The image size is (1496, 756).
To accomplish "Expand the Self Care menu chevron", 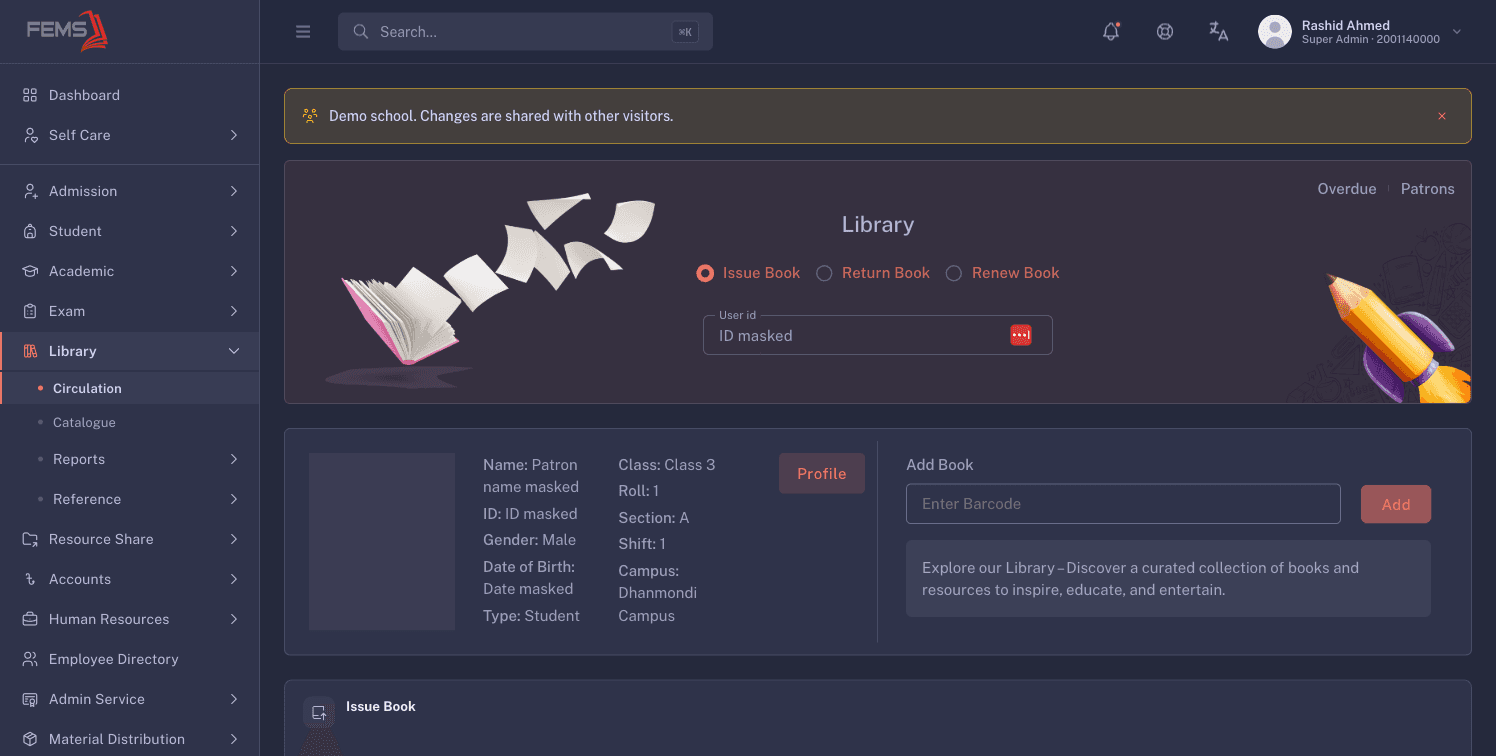I will 234,135.
